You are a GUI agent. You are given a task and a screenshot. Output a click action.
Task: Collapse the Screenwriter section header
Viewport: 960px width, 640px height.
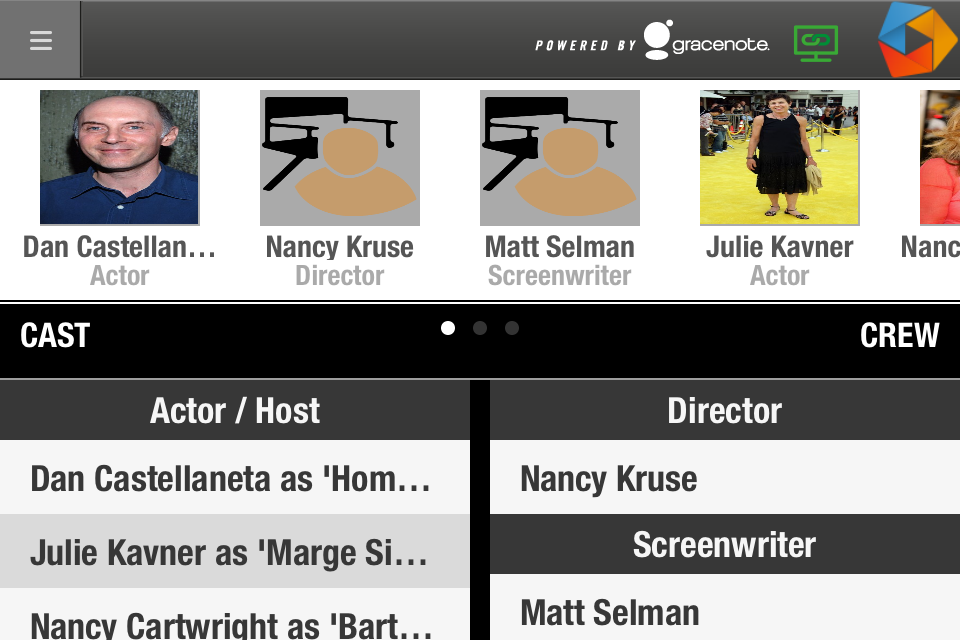(725, 544)
